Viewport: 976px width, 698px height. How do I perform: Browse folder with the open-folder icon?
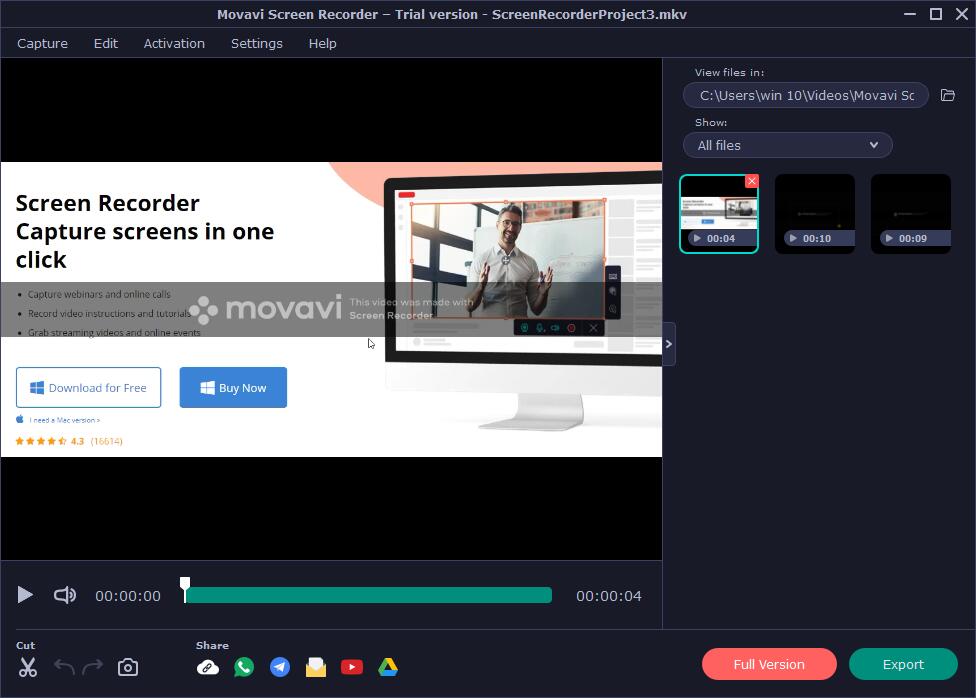click(947, 95)
